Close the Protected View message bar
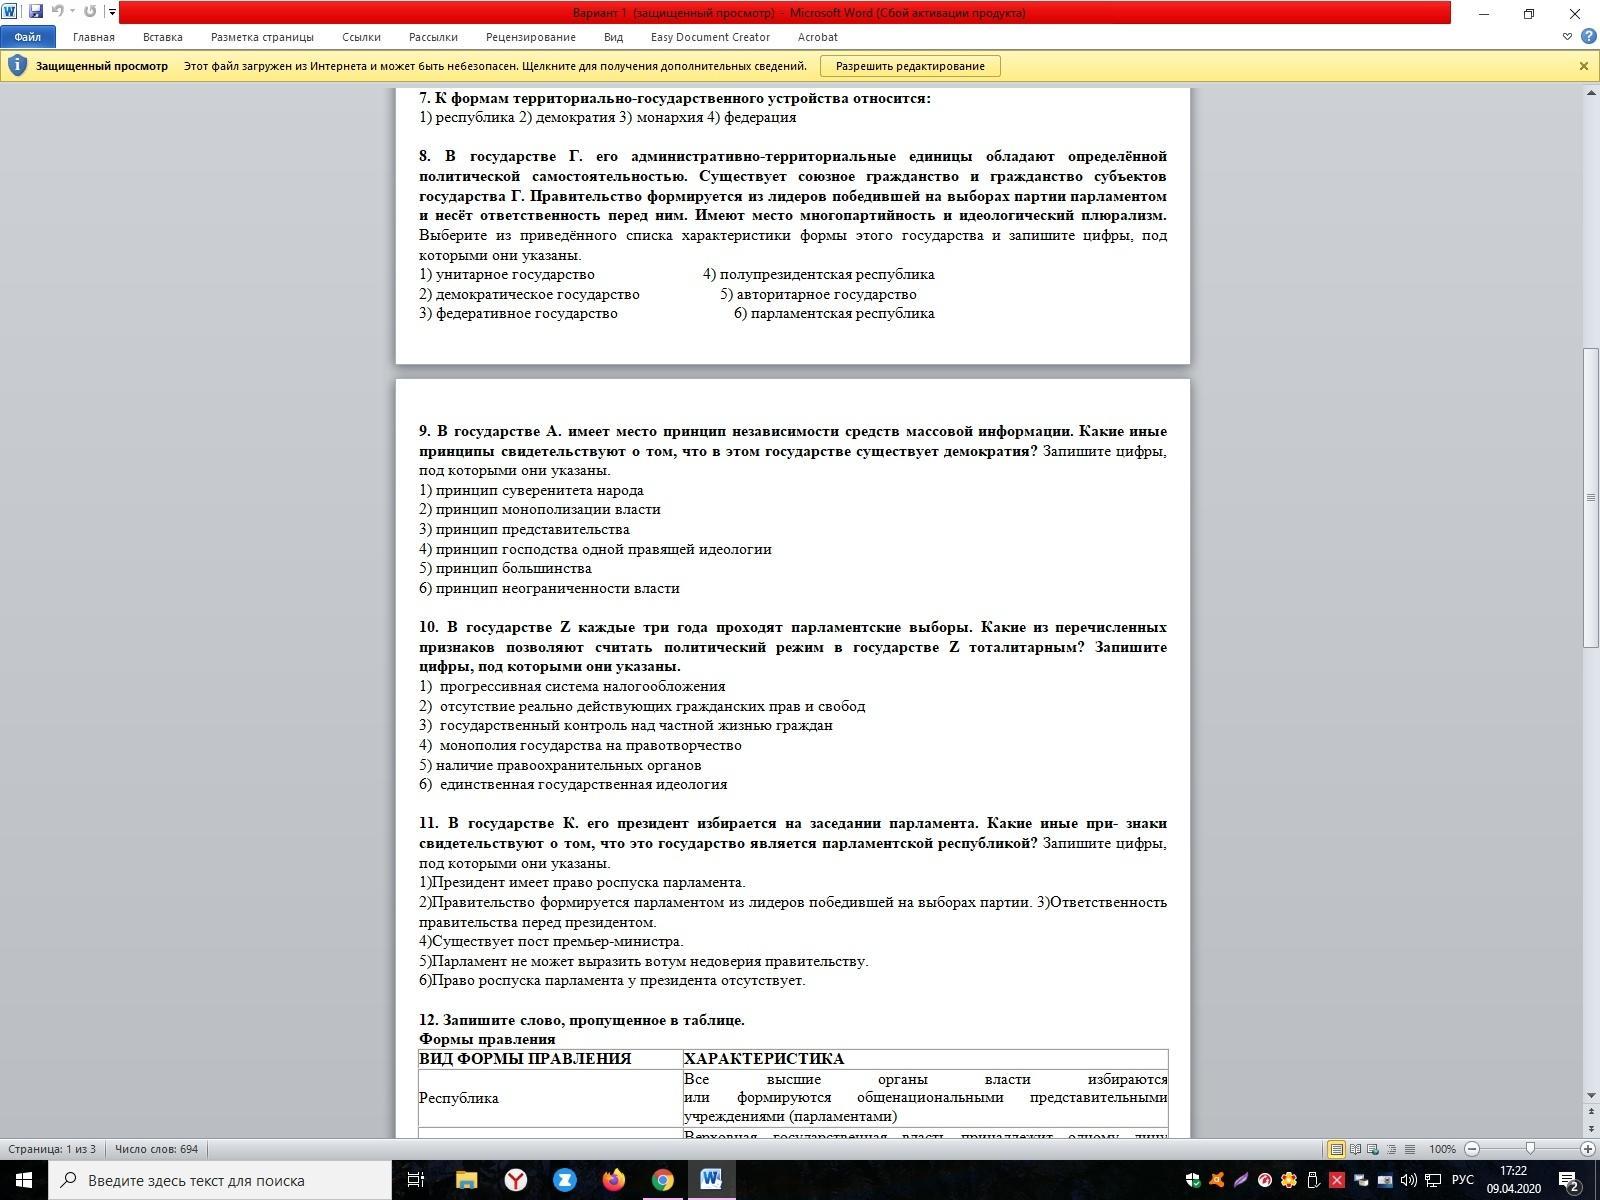Viewport: 1600px width, 1200px height. point(1584,66)
